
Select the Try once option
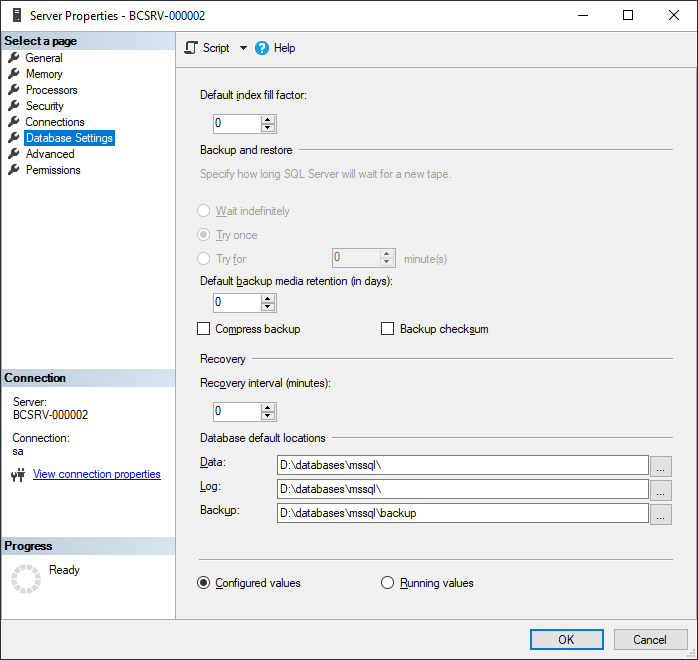tap(203, 235)
